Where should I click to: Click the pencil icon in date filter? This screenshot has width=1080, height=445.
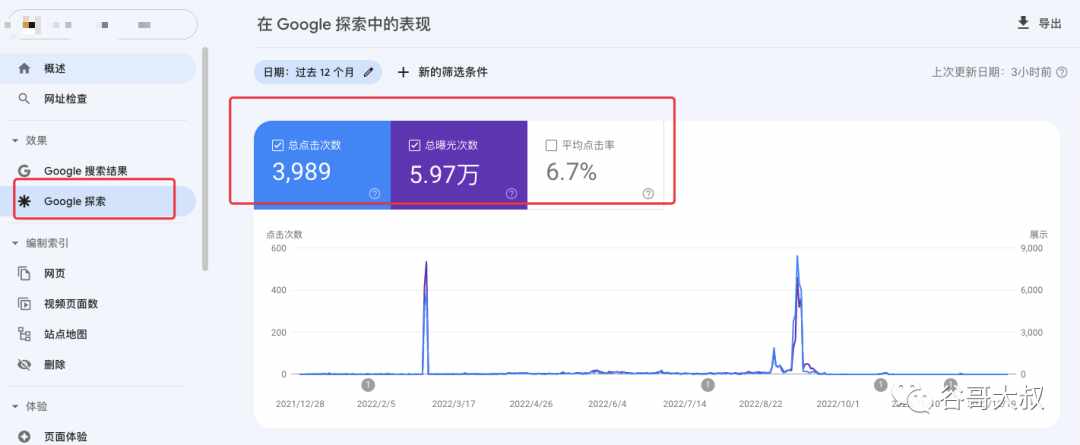[368, 72]
